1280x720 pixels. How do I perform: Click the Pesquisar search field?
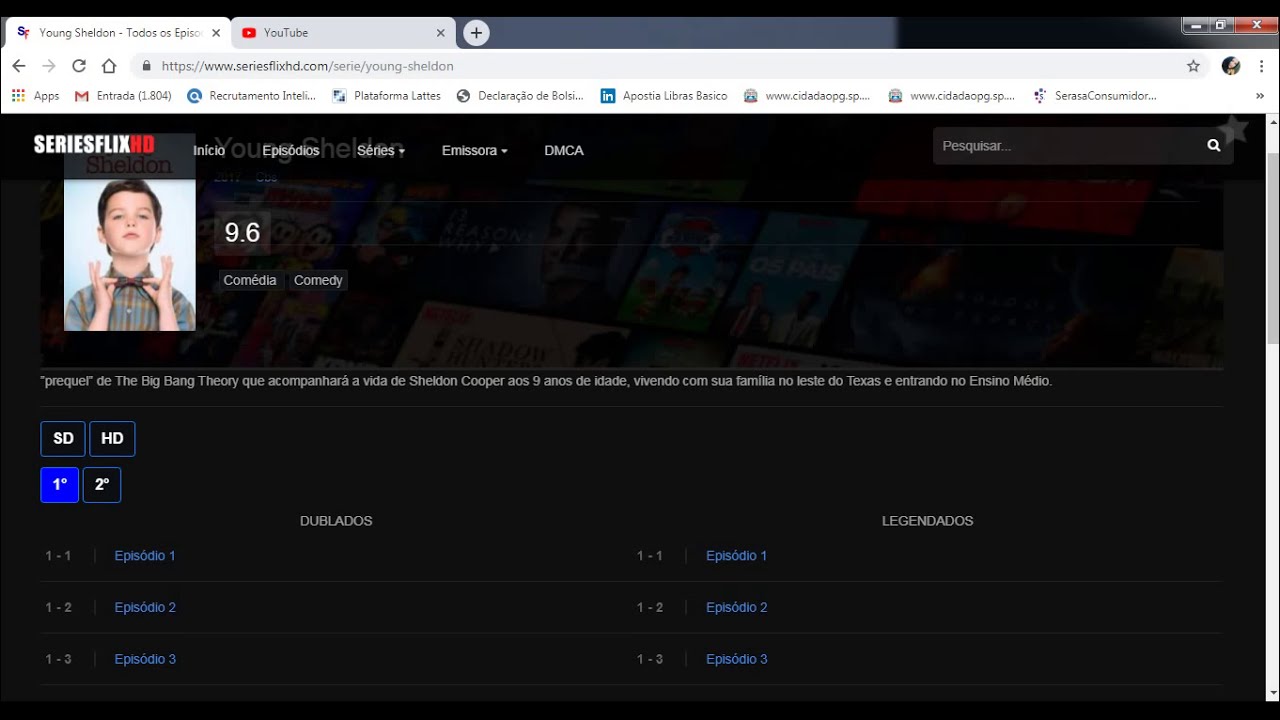coord(1068,146)
